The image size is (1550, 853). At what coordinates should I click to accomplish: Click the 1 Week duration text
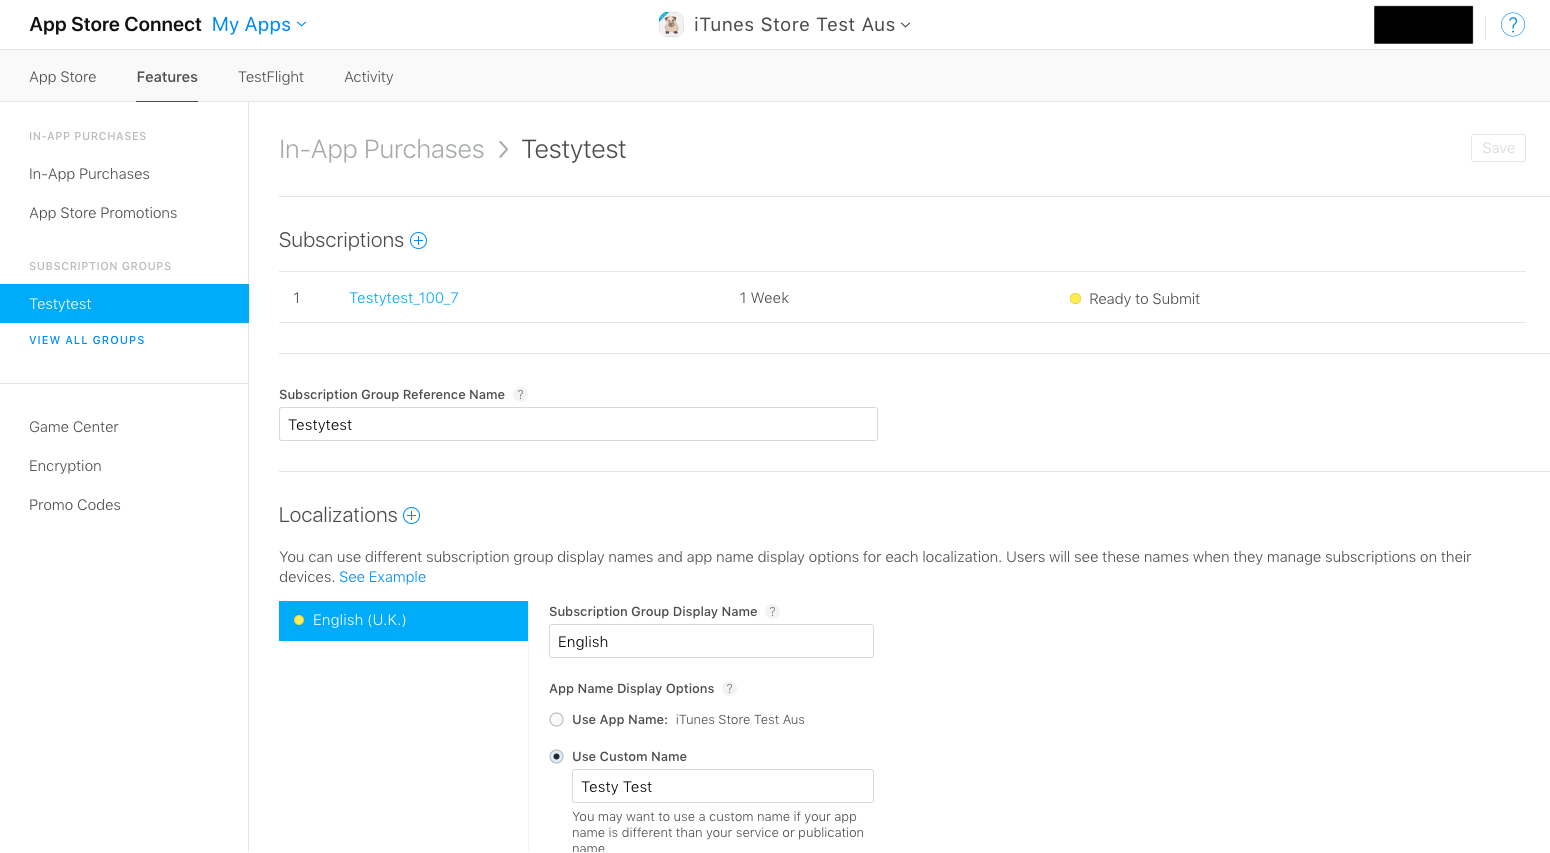pos(764,298)
